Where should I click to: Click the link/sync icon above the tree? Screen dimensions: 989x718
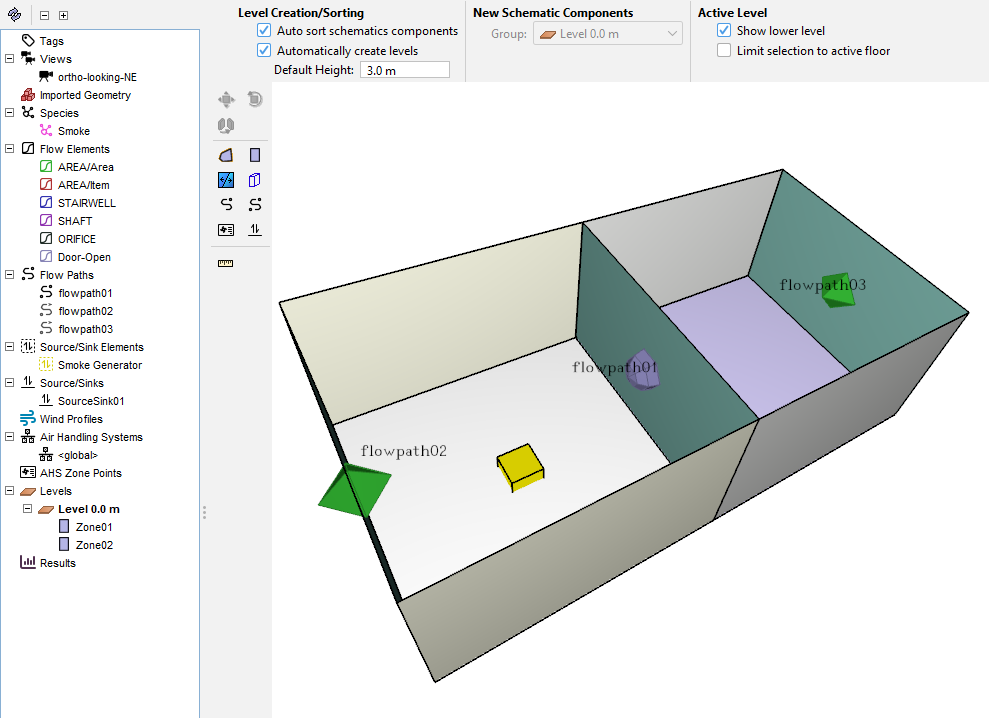[x=14, y=15]
